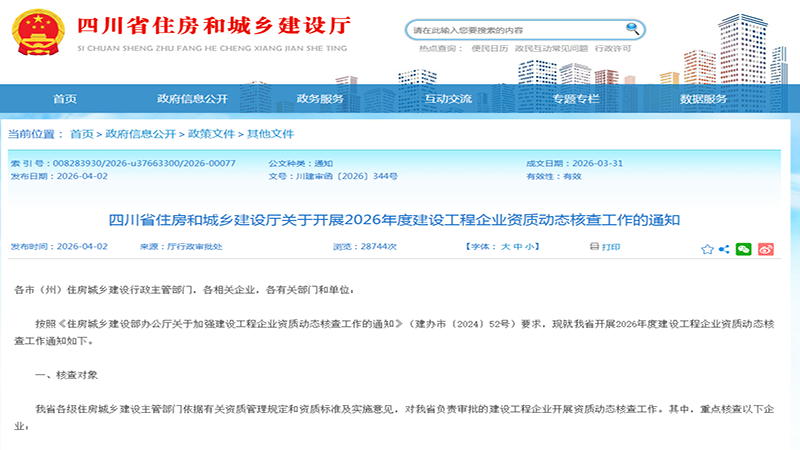Open 政务服务 navigation menu item

point(320,98)
